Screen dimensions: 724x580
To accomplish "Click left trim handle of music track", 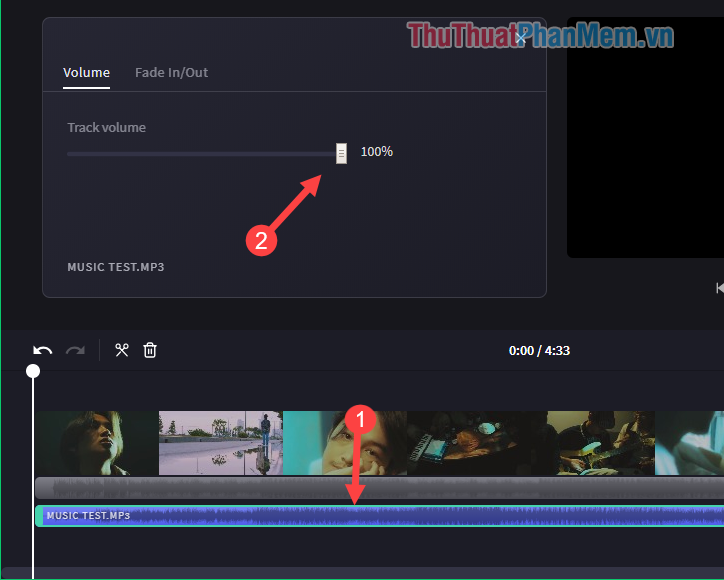I will click(39, 516).
